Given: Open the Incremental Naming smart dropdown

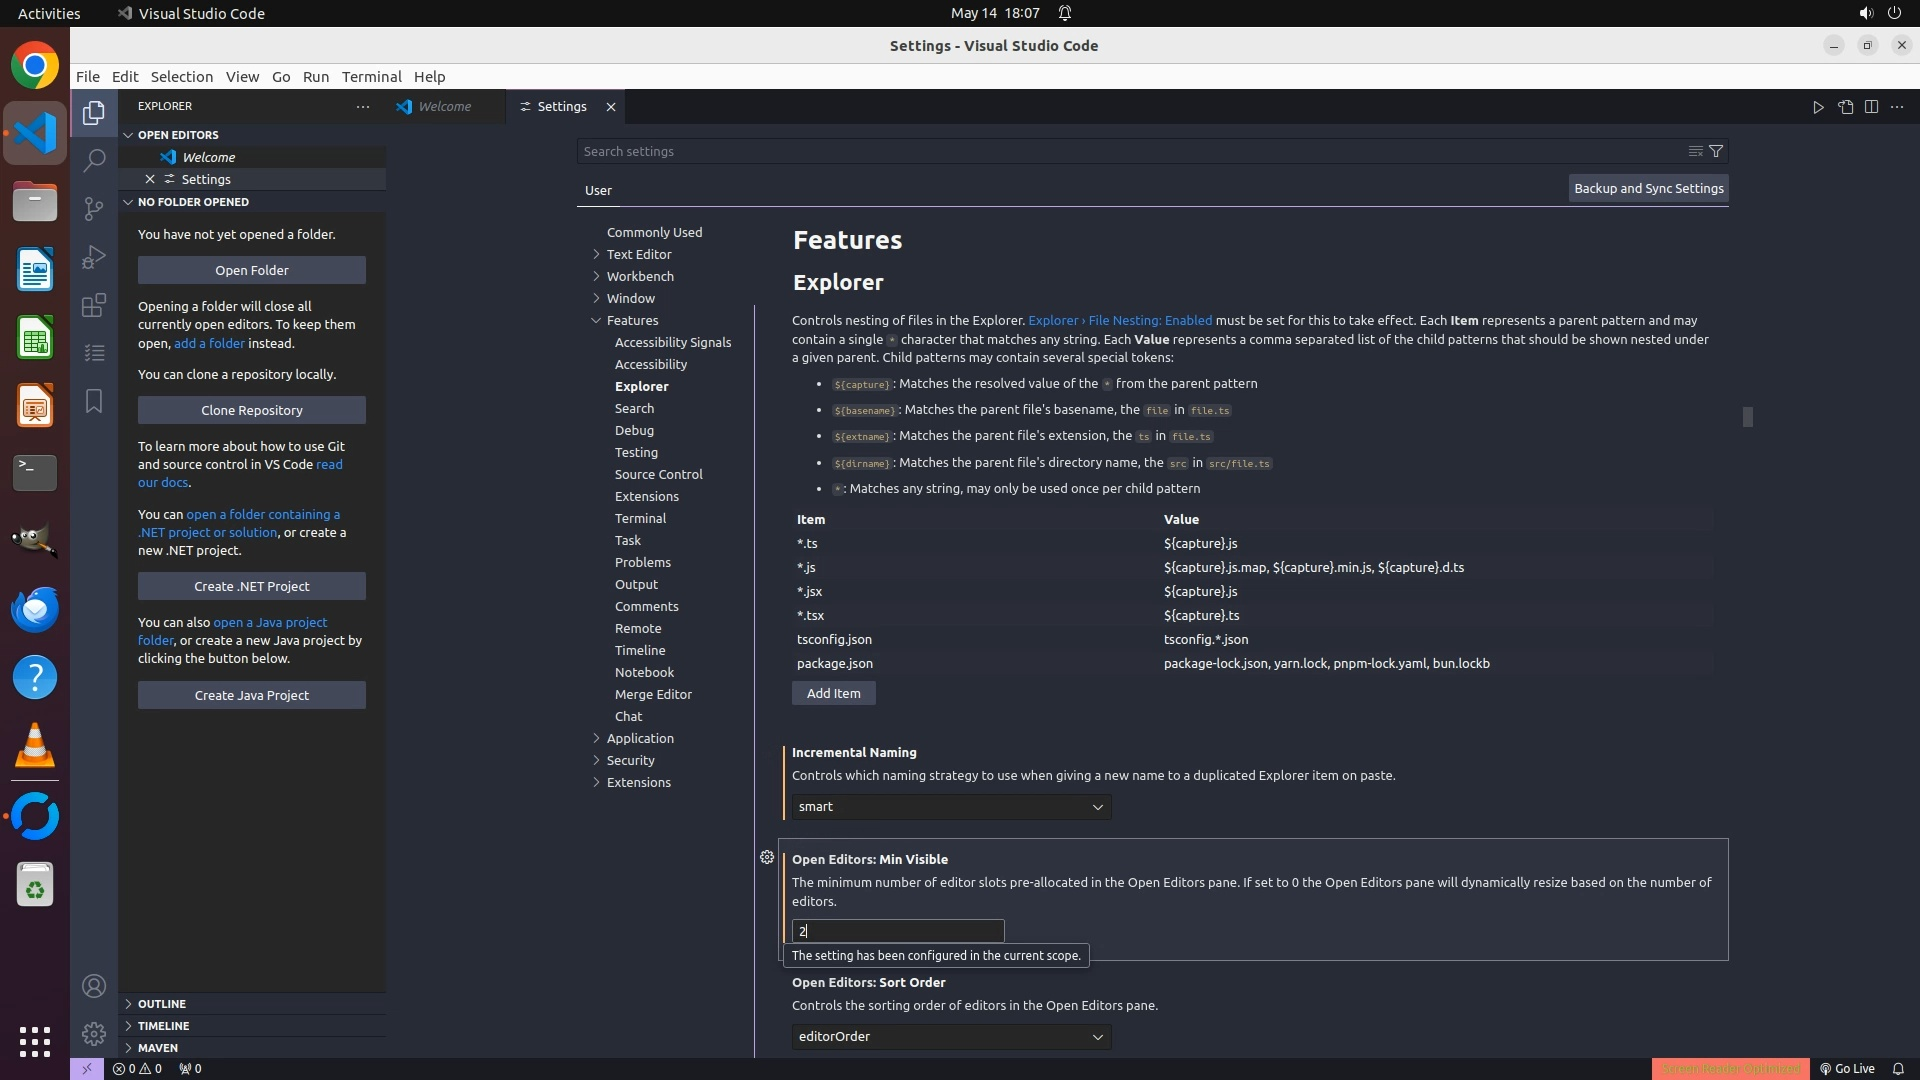Looking at the screenshot, I should pos(950,807).
